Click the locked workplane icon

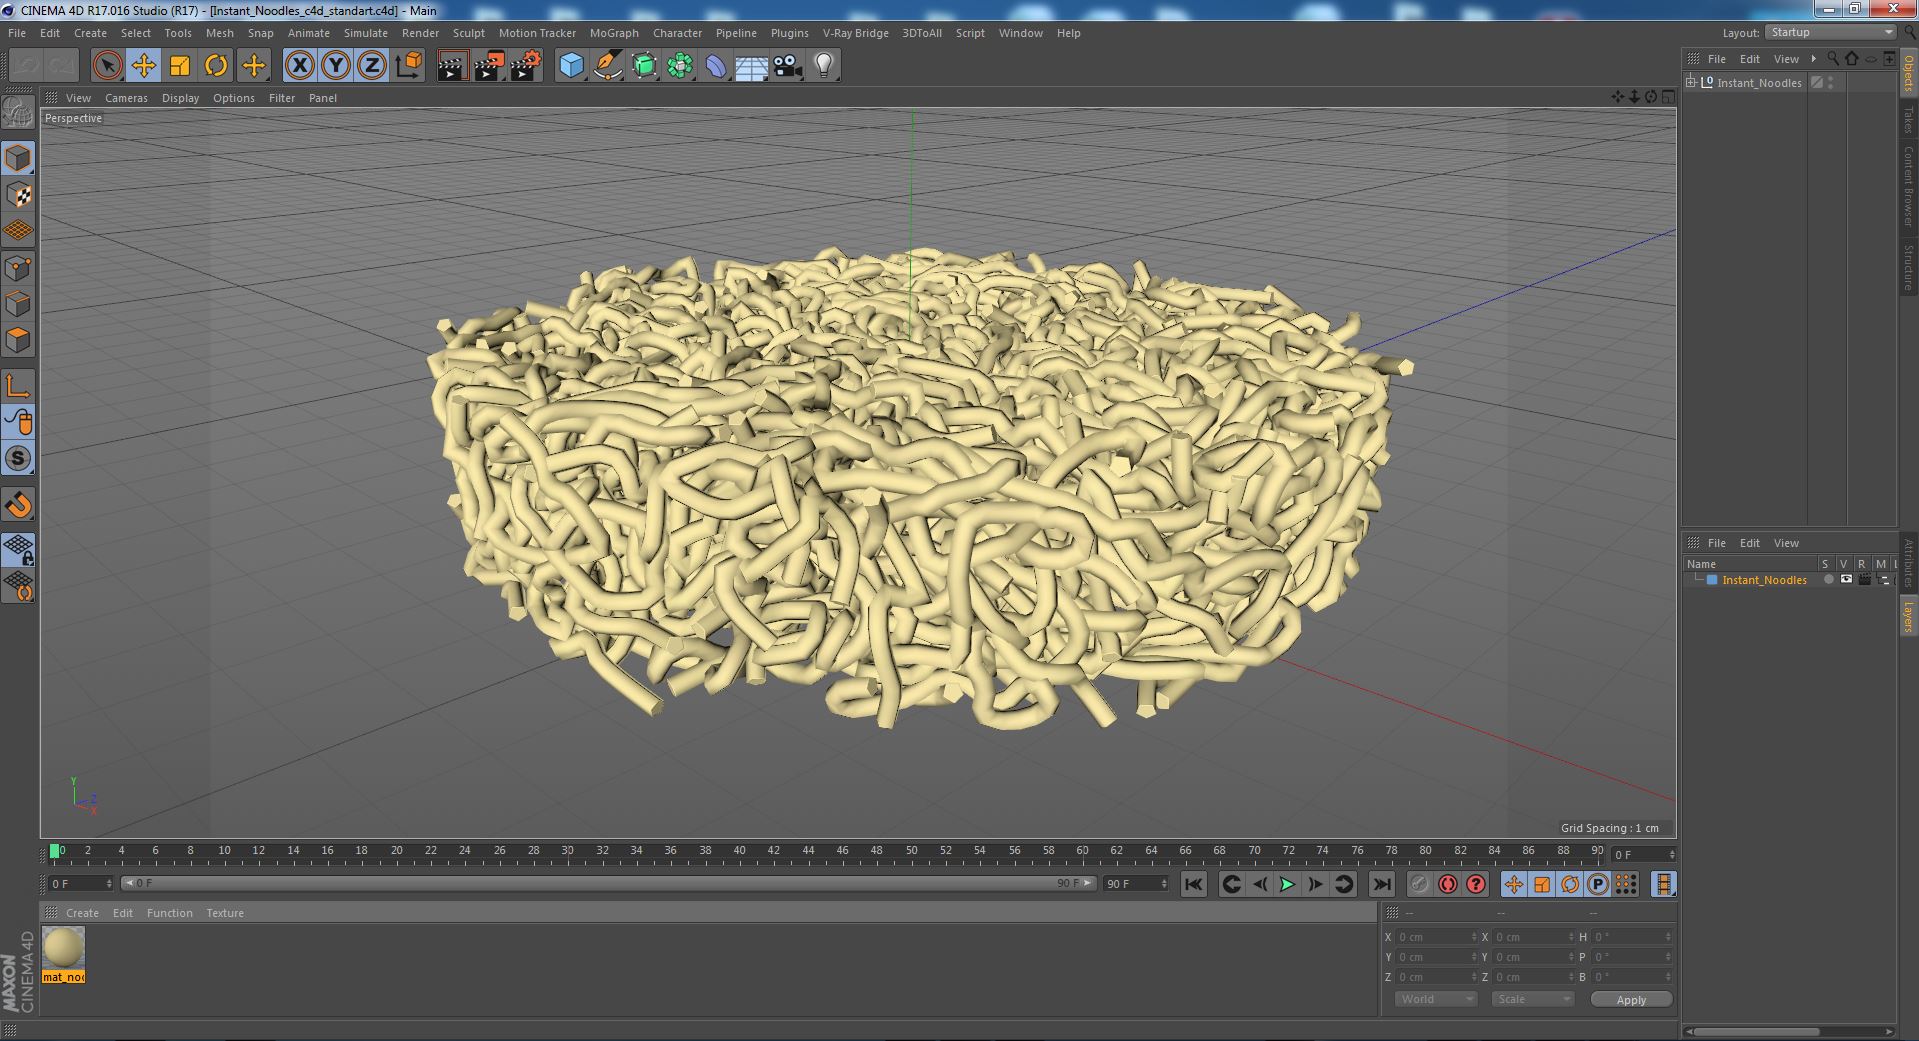tap(18, 549)
